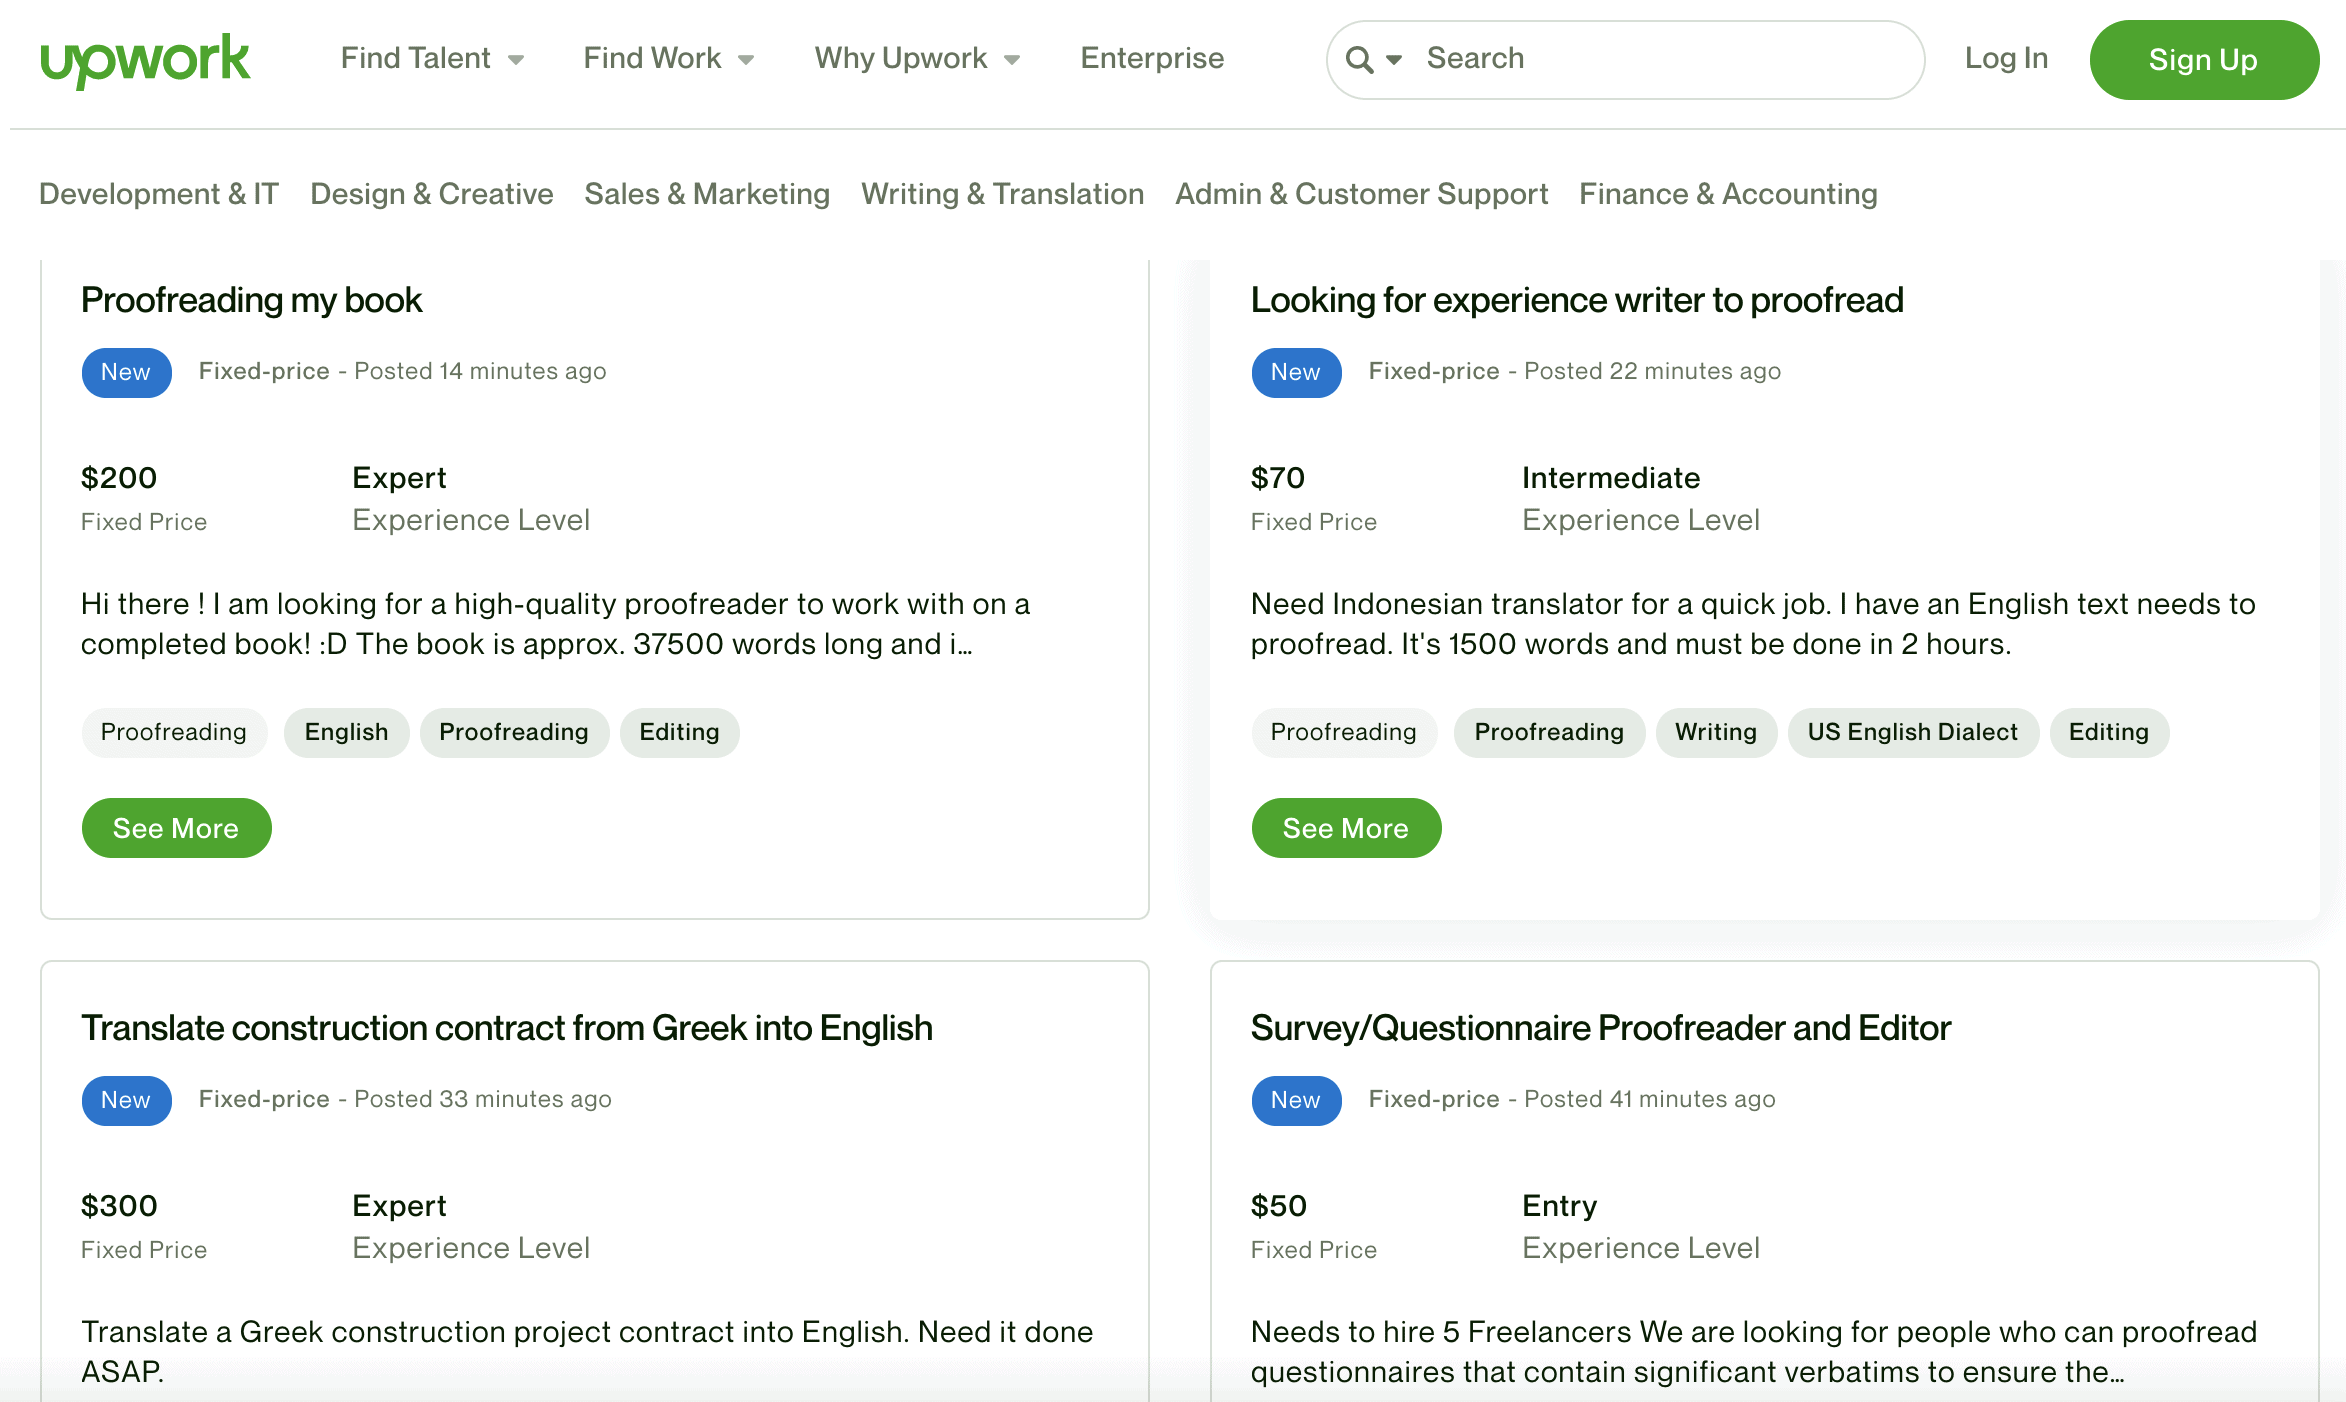Click the search magnifier icon

(x=1359, y=59)
